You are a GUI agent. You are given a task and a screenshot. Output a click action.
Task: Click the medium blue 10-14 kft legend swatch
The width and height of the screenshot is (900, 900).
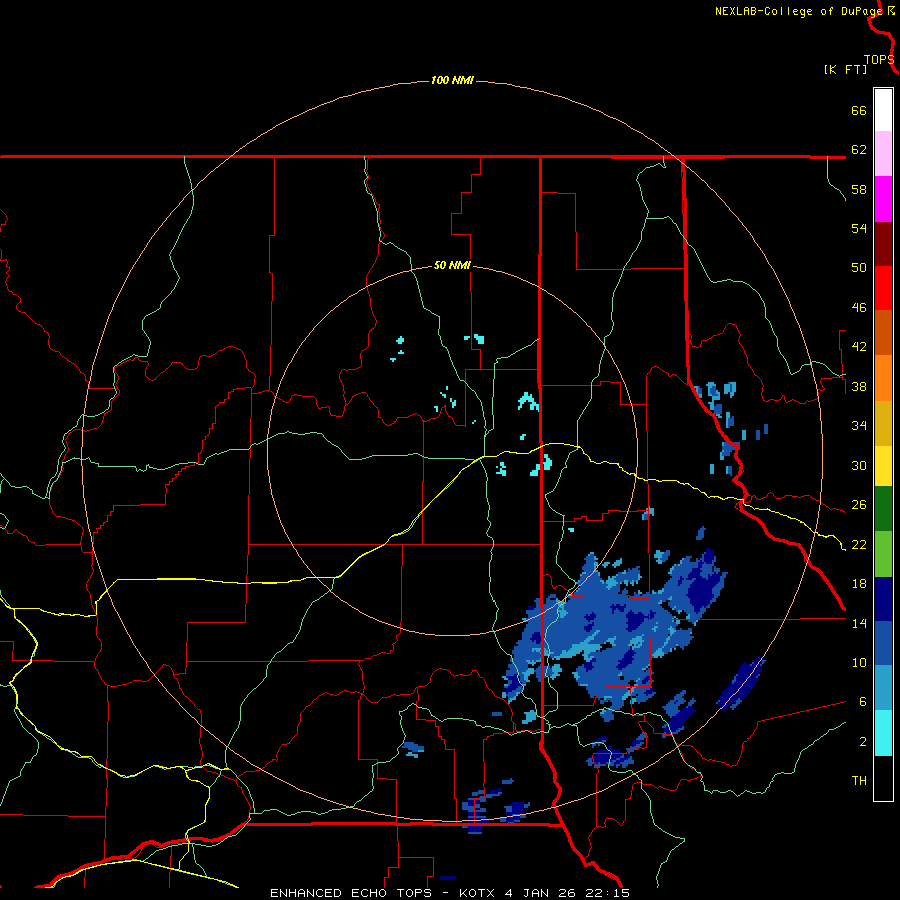coord(883,643)
